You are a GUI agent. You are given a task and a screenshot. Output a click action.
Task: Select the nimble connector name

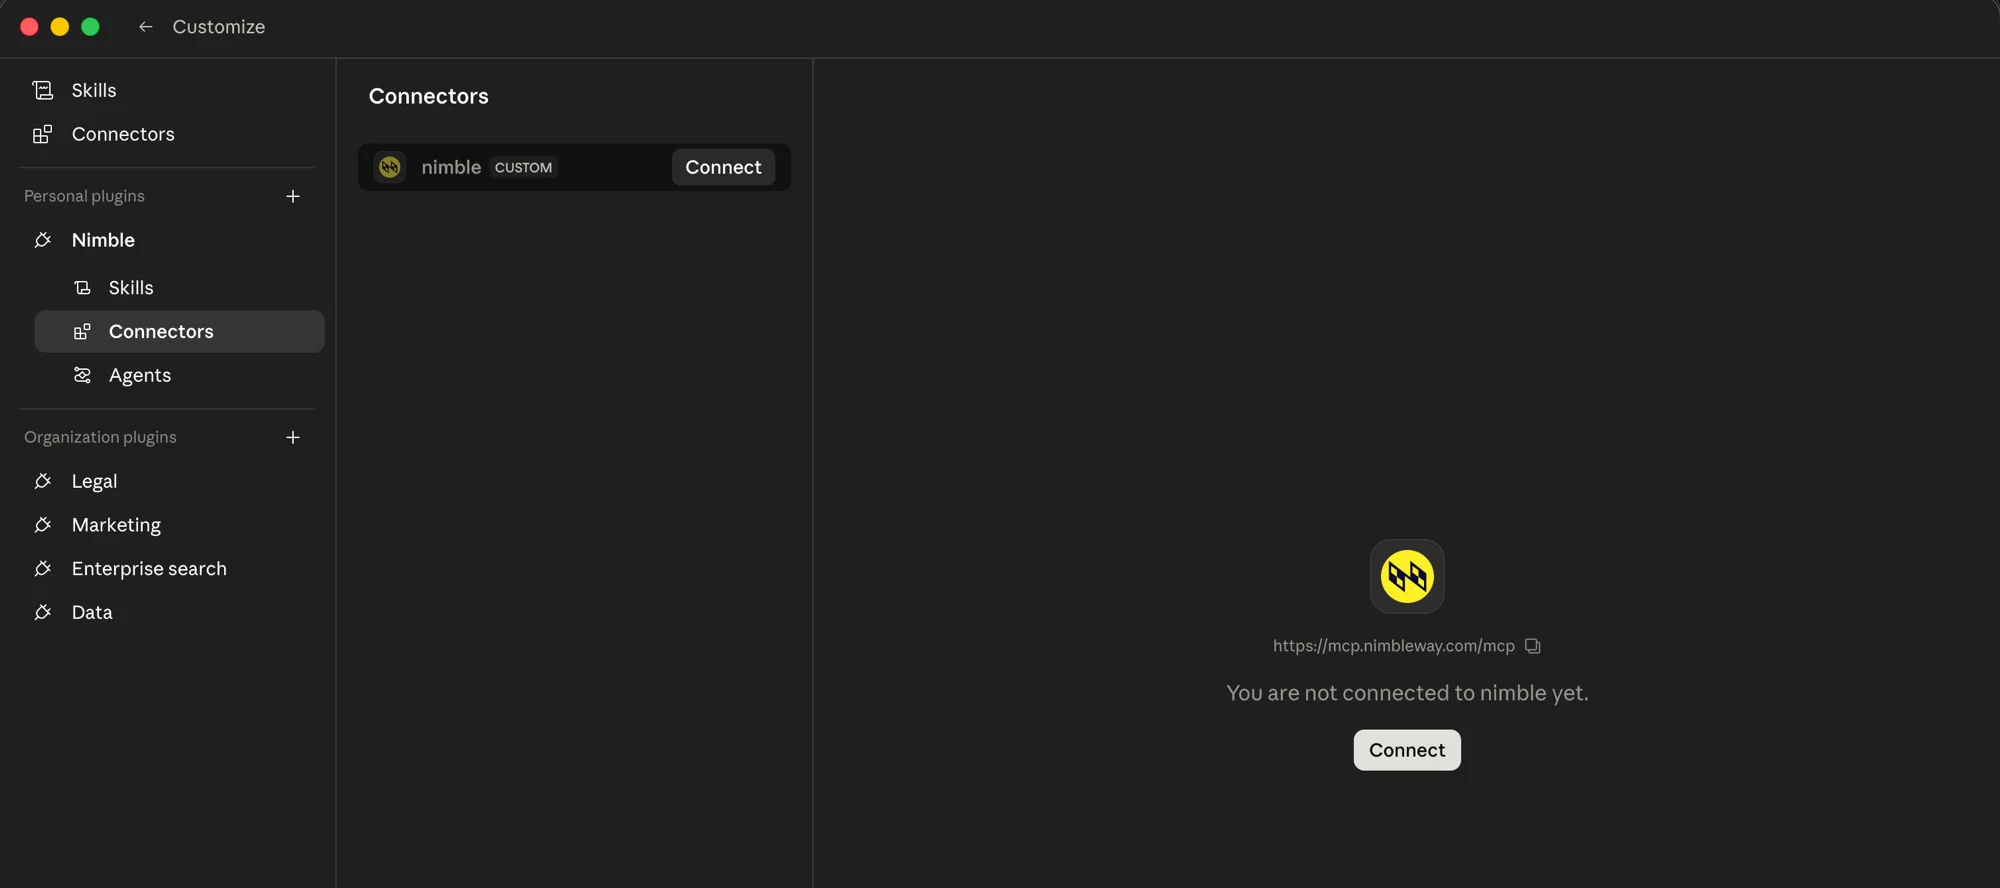coord(451,167)
